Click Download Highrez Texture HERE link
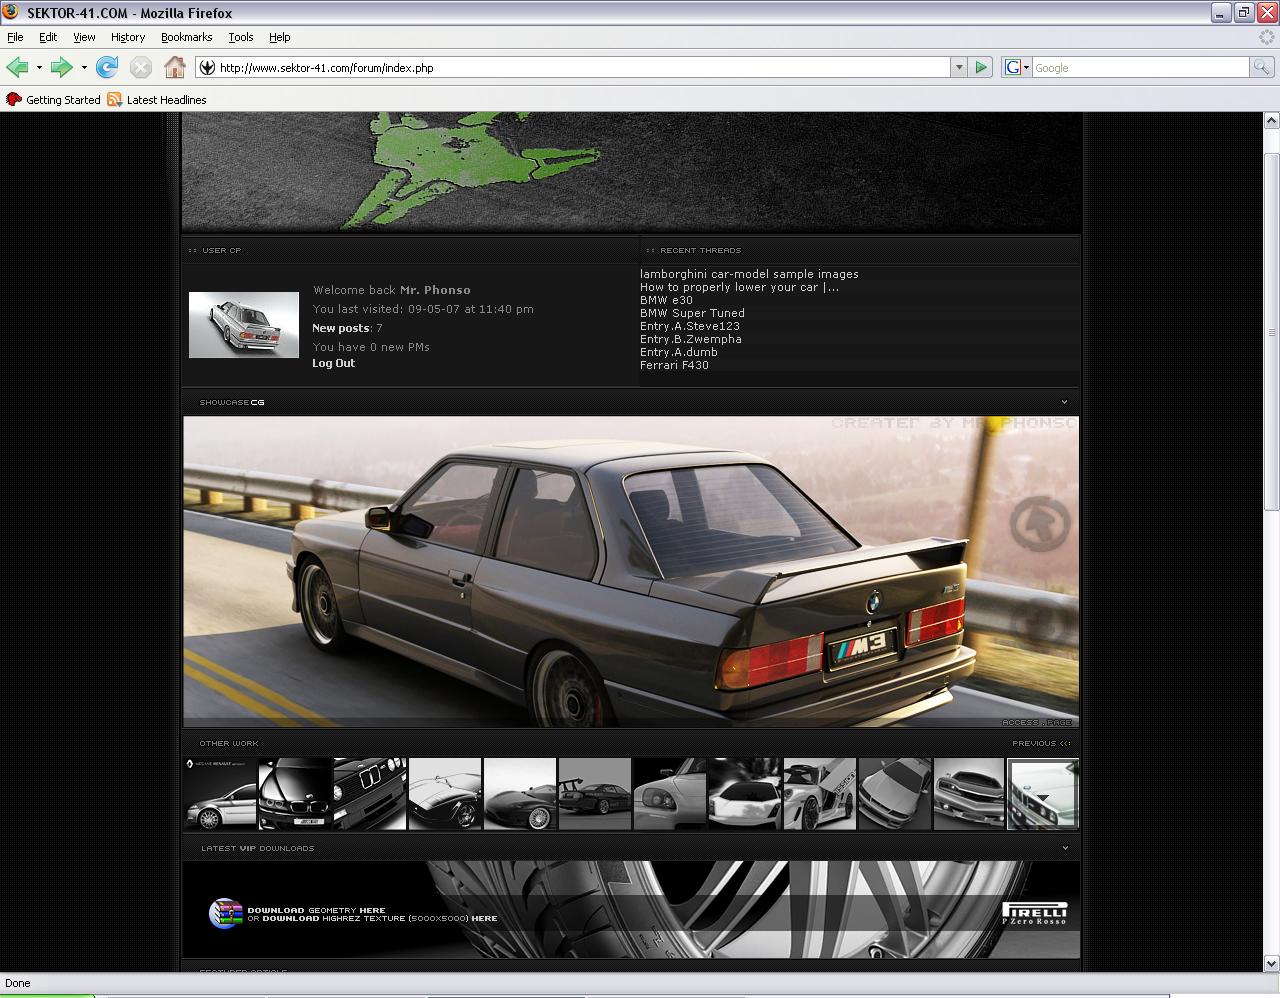This screenshot has width=1280, height=998. tap(484, 918)
